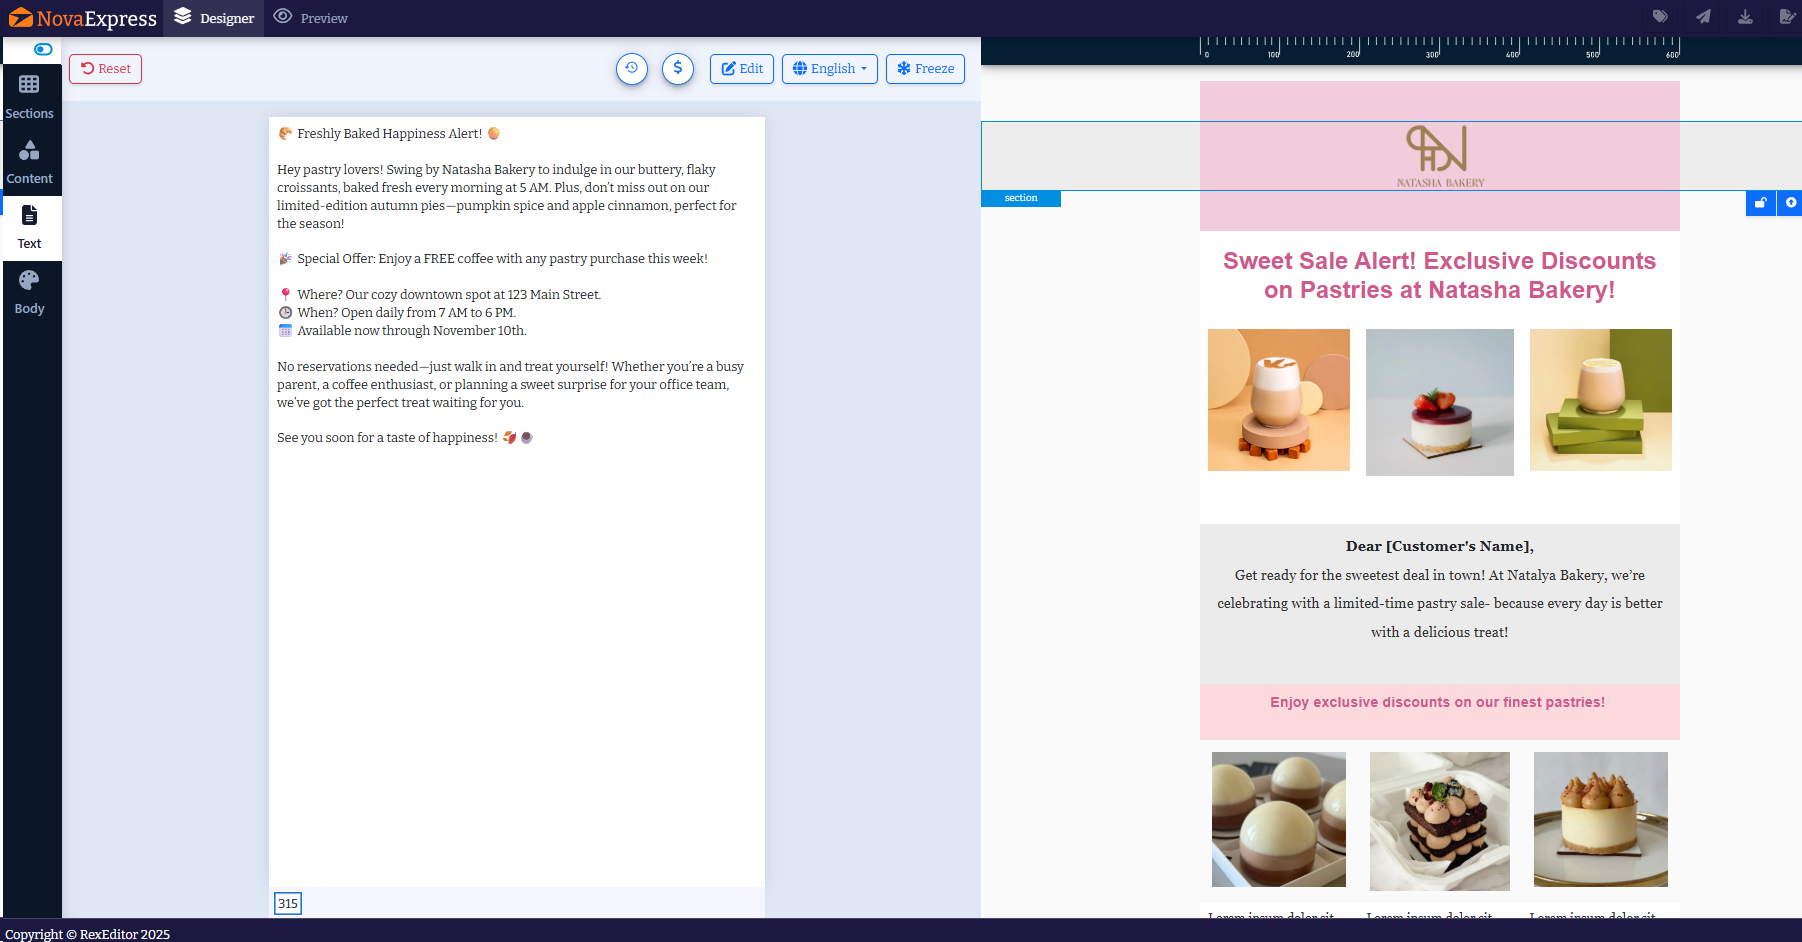This screenshot has height=942, width=1802.
Task: Click the Edit button
Action: coord(742,69)
